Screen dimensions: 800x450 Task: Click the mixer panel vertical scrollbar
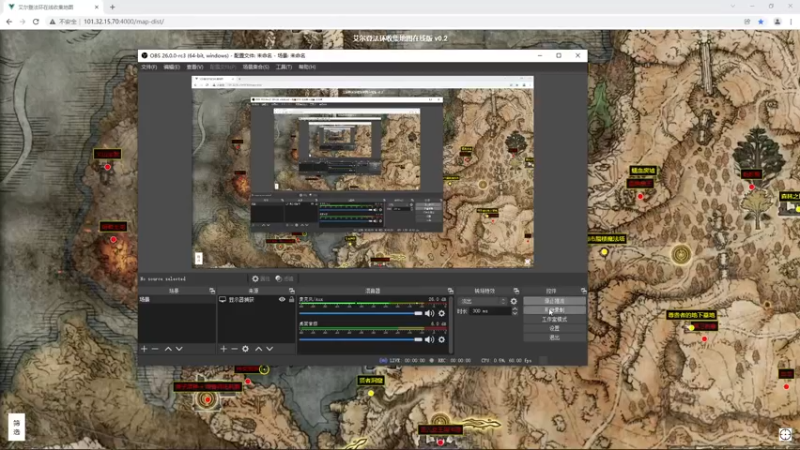point(451,324)
